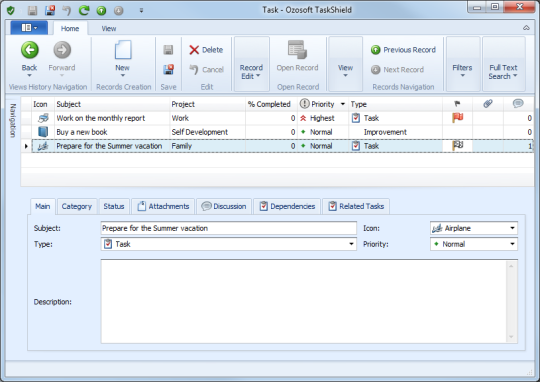Open the blue application menu button
The width and height of the screenshot is (540, 382).
pyautogui.click(x=29, y=28)
